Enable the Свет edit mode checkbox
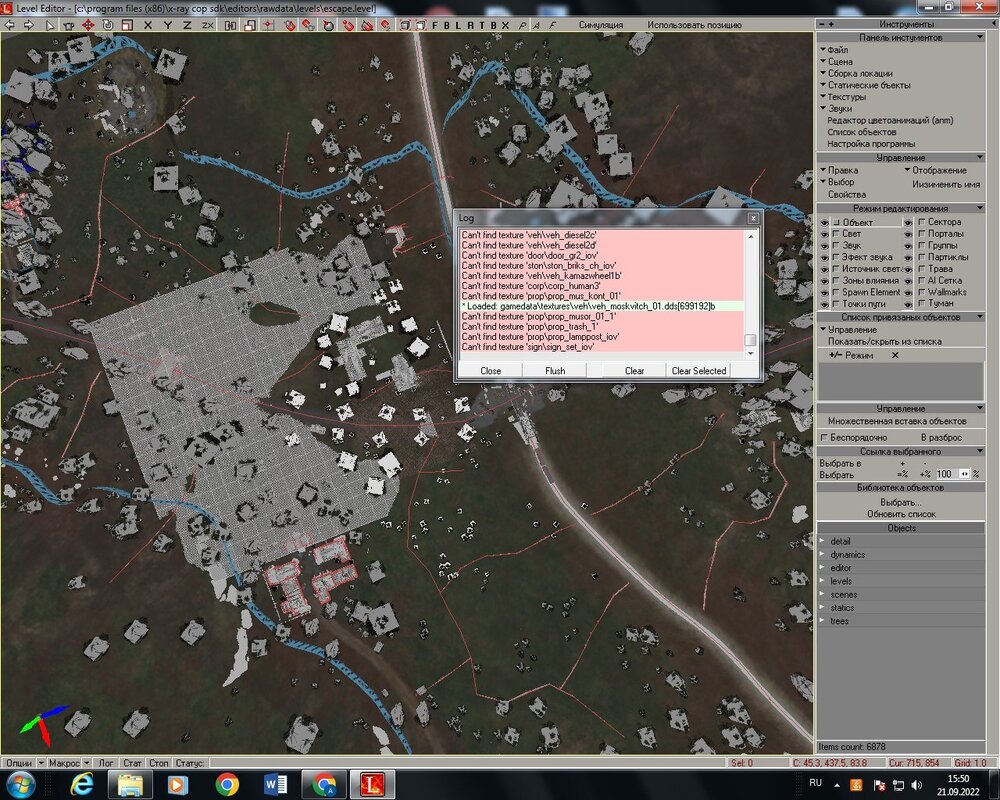This screenshot has width=1000, height=800. click(836, 234)
